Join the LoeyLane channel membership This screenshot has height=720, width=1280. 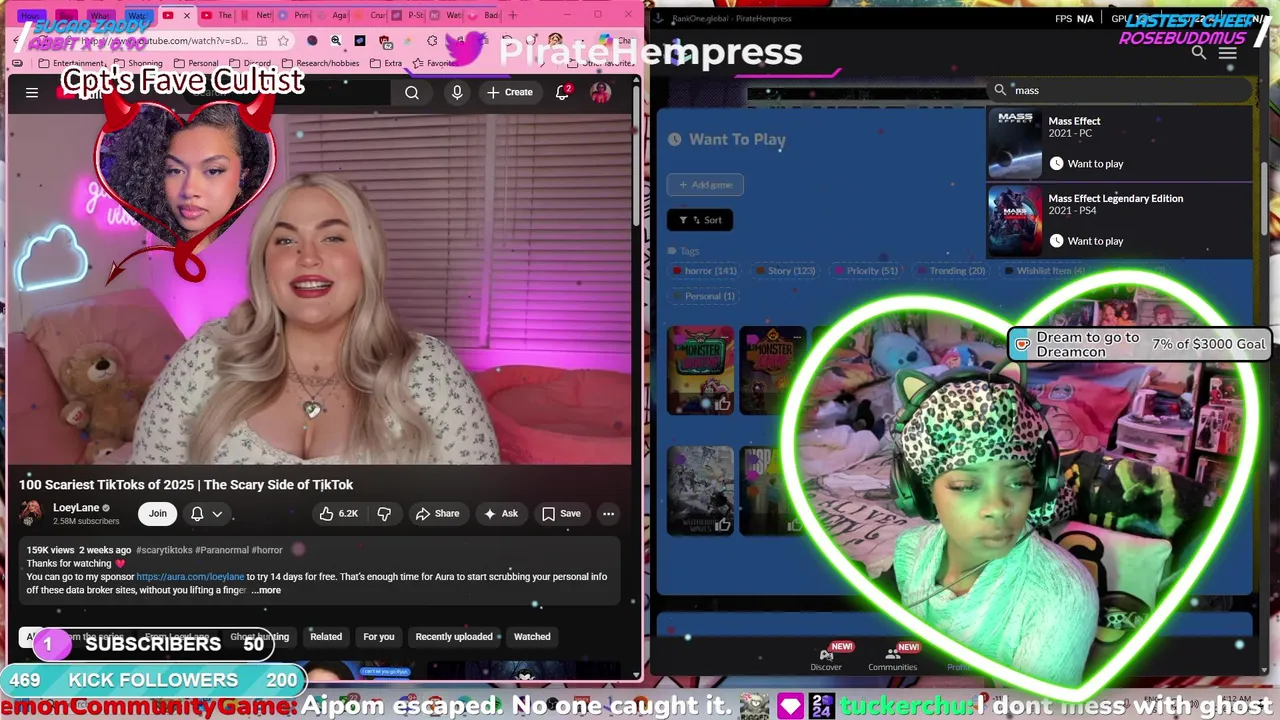click(x=158, y=513)
